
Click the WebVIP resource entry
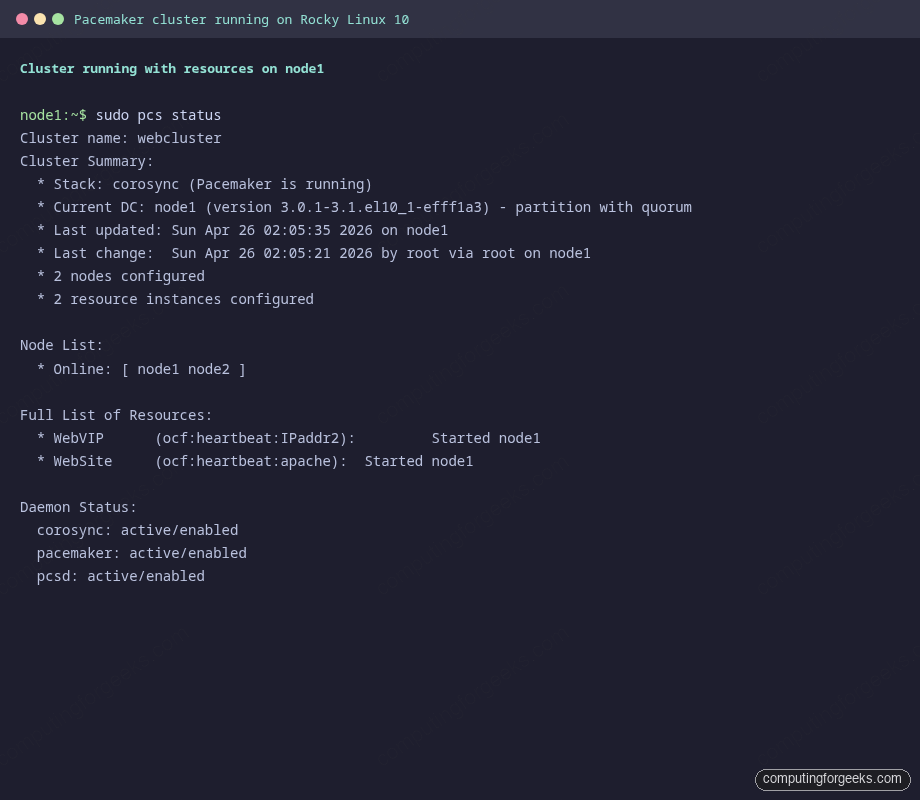(x=290, y=438)
